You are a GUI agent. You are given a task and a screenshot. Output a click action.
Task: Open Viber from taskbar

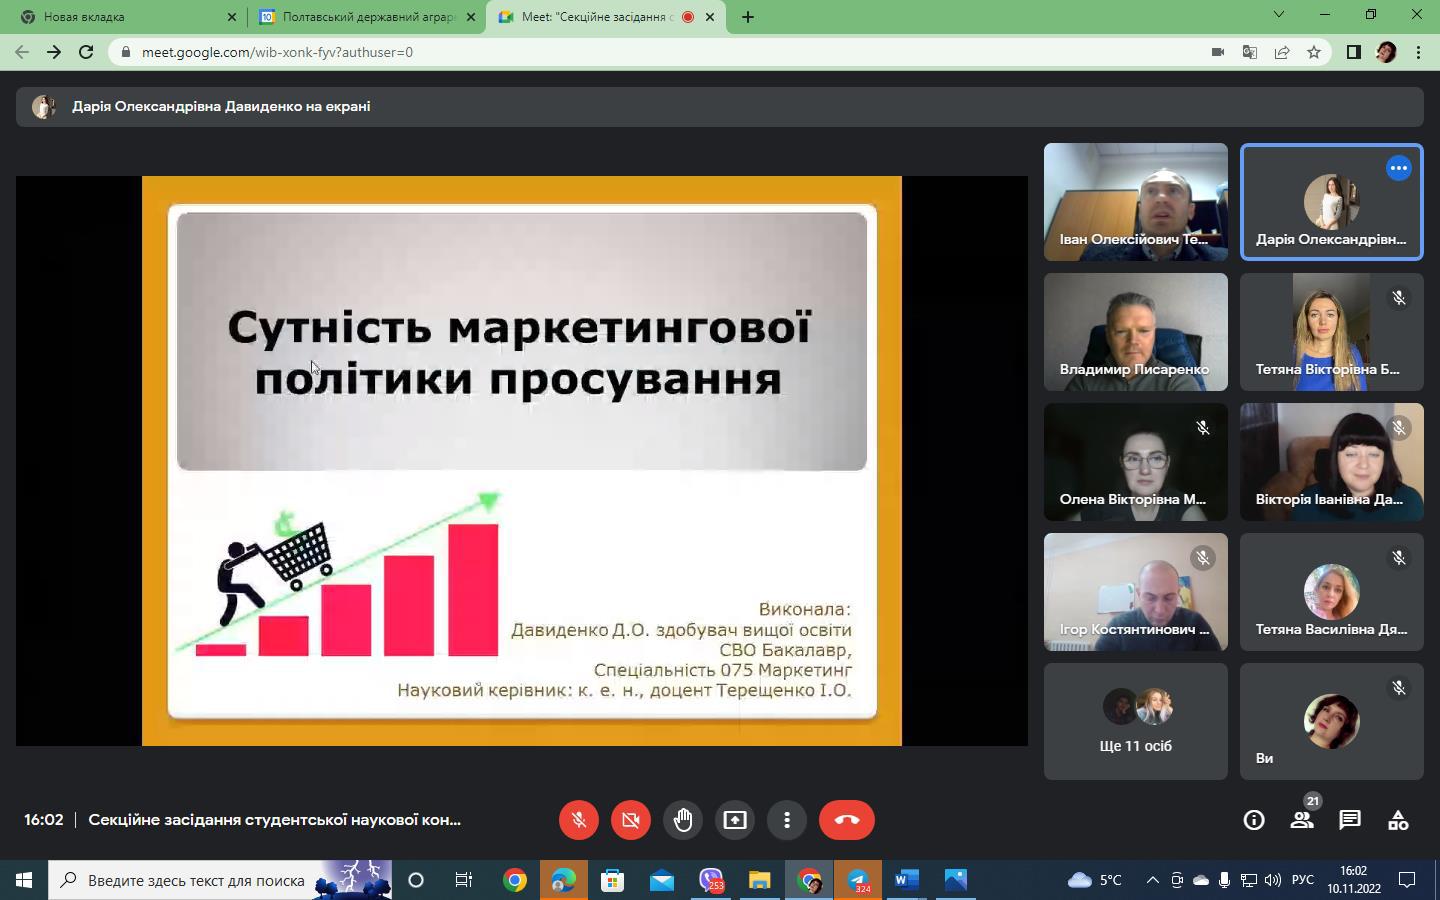click(x=710, y=880)
